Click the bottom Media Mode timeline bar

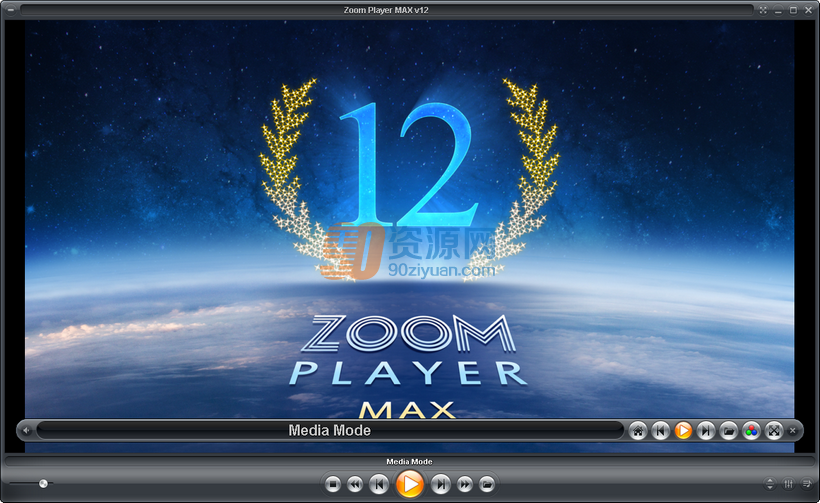[x=409, y=461]
